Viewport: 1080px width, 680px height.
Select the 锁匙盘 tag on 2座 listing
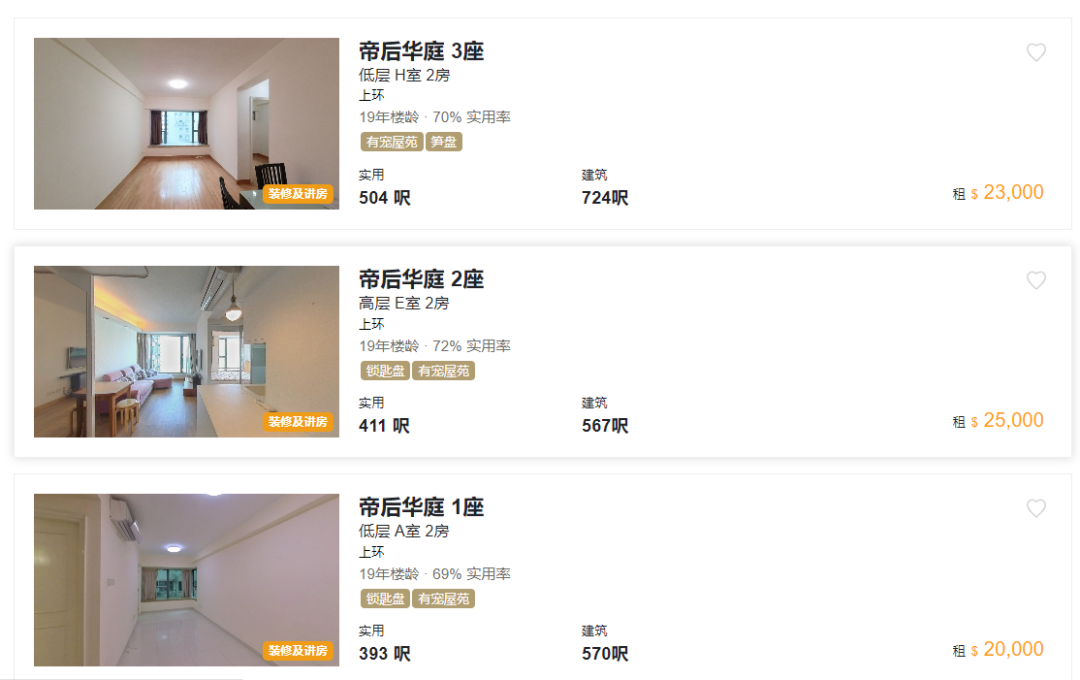click(x=385, y=371)
